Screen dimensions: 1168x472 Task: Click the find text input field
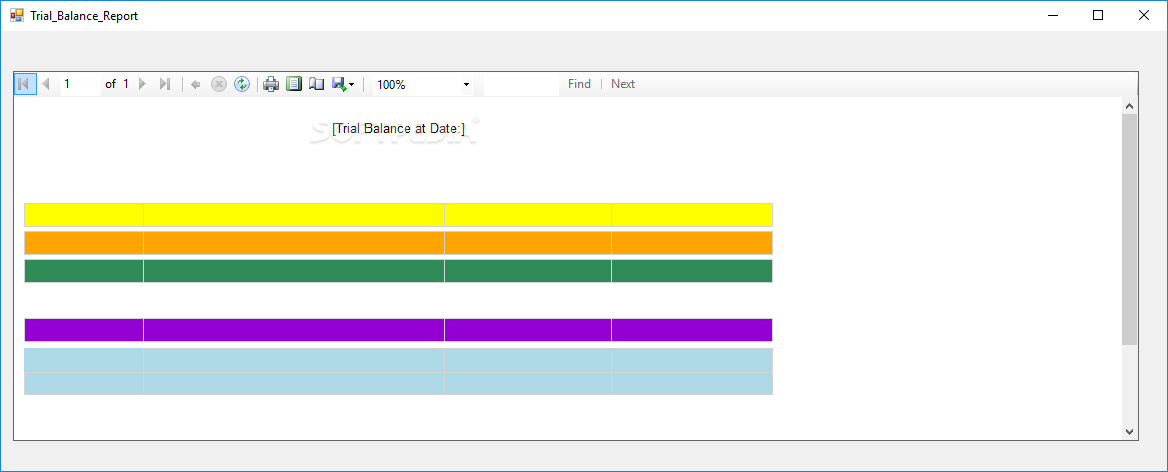click(x=521, y=84)
